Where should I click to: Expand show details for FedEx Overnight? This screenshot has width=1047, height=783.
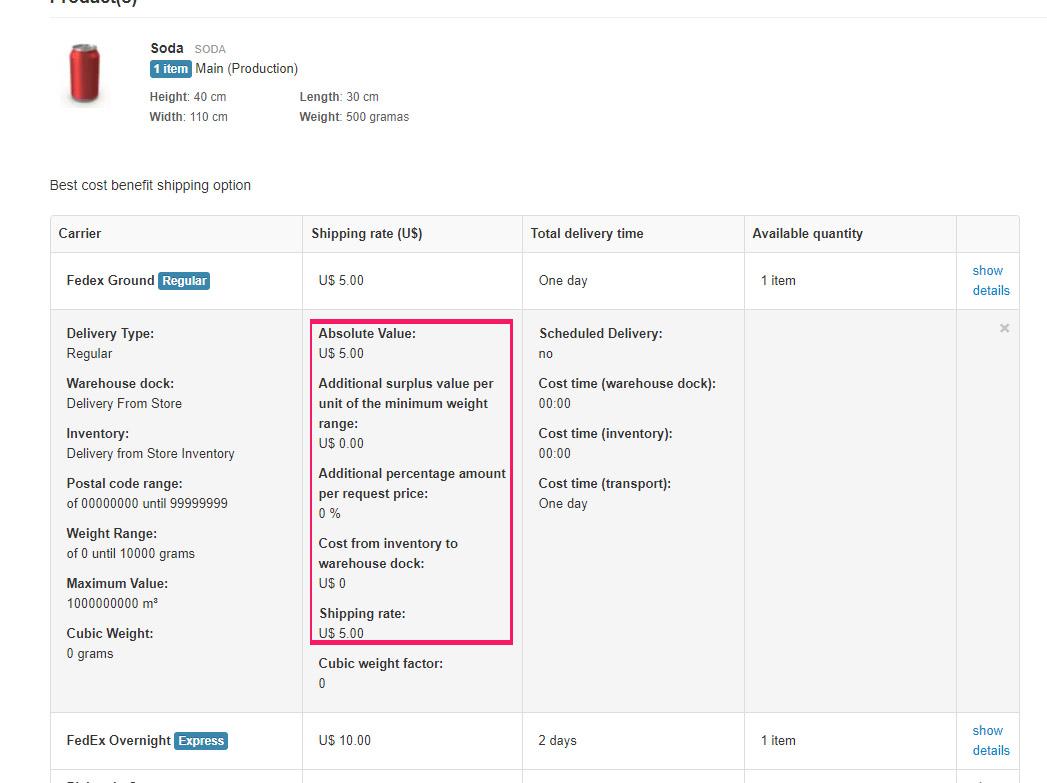[x=990, y=740]
